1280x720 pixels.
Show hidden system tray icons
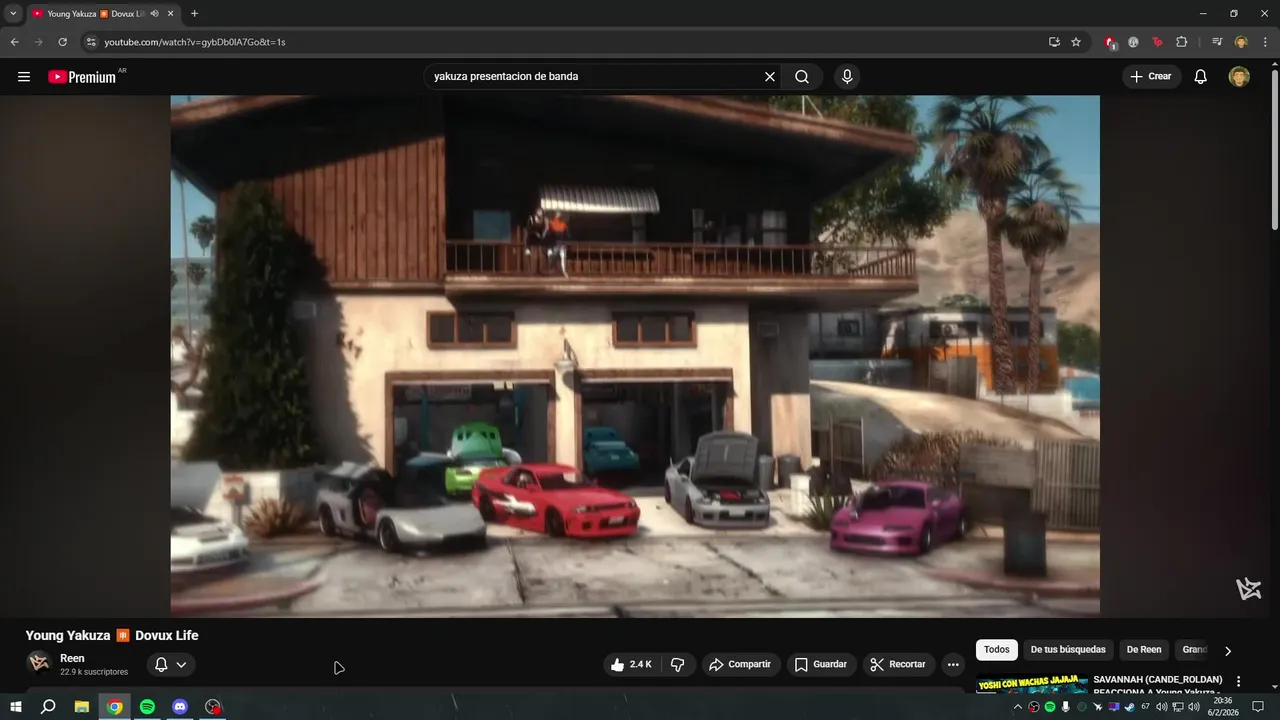pyautogui.click(x=1018, y=707)
